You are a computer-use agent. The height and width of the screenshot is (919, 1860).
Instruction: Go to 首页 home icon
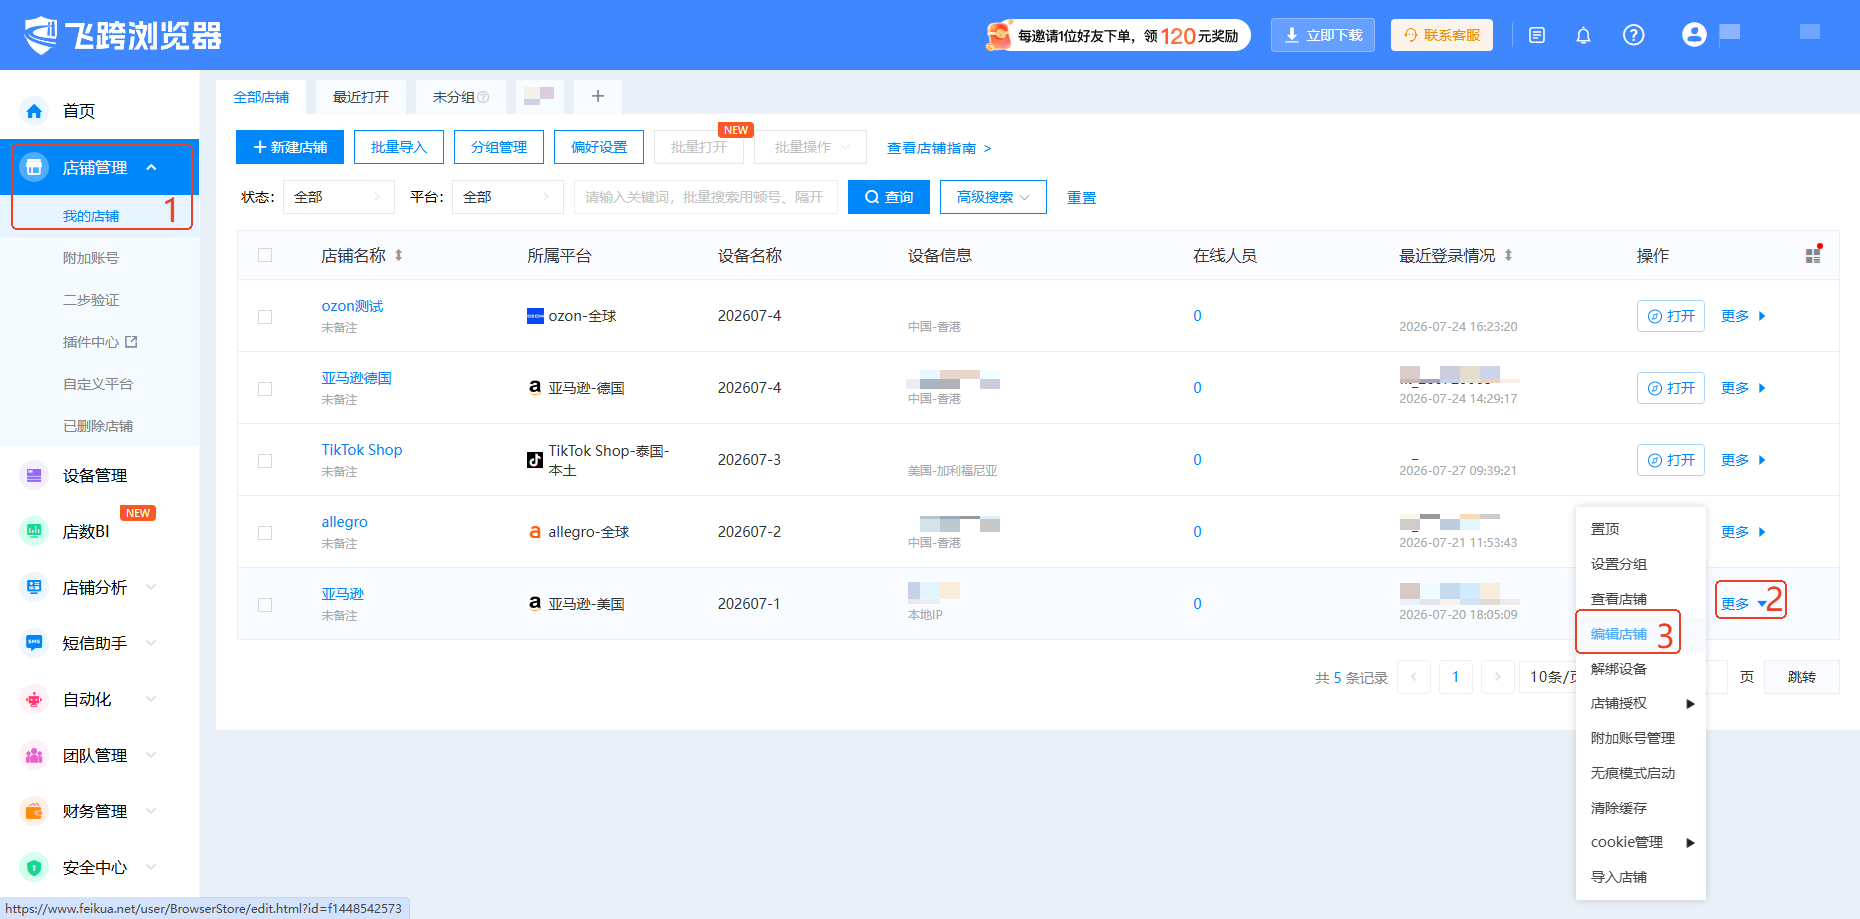coord(34,111)
